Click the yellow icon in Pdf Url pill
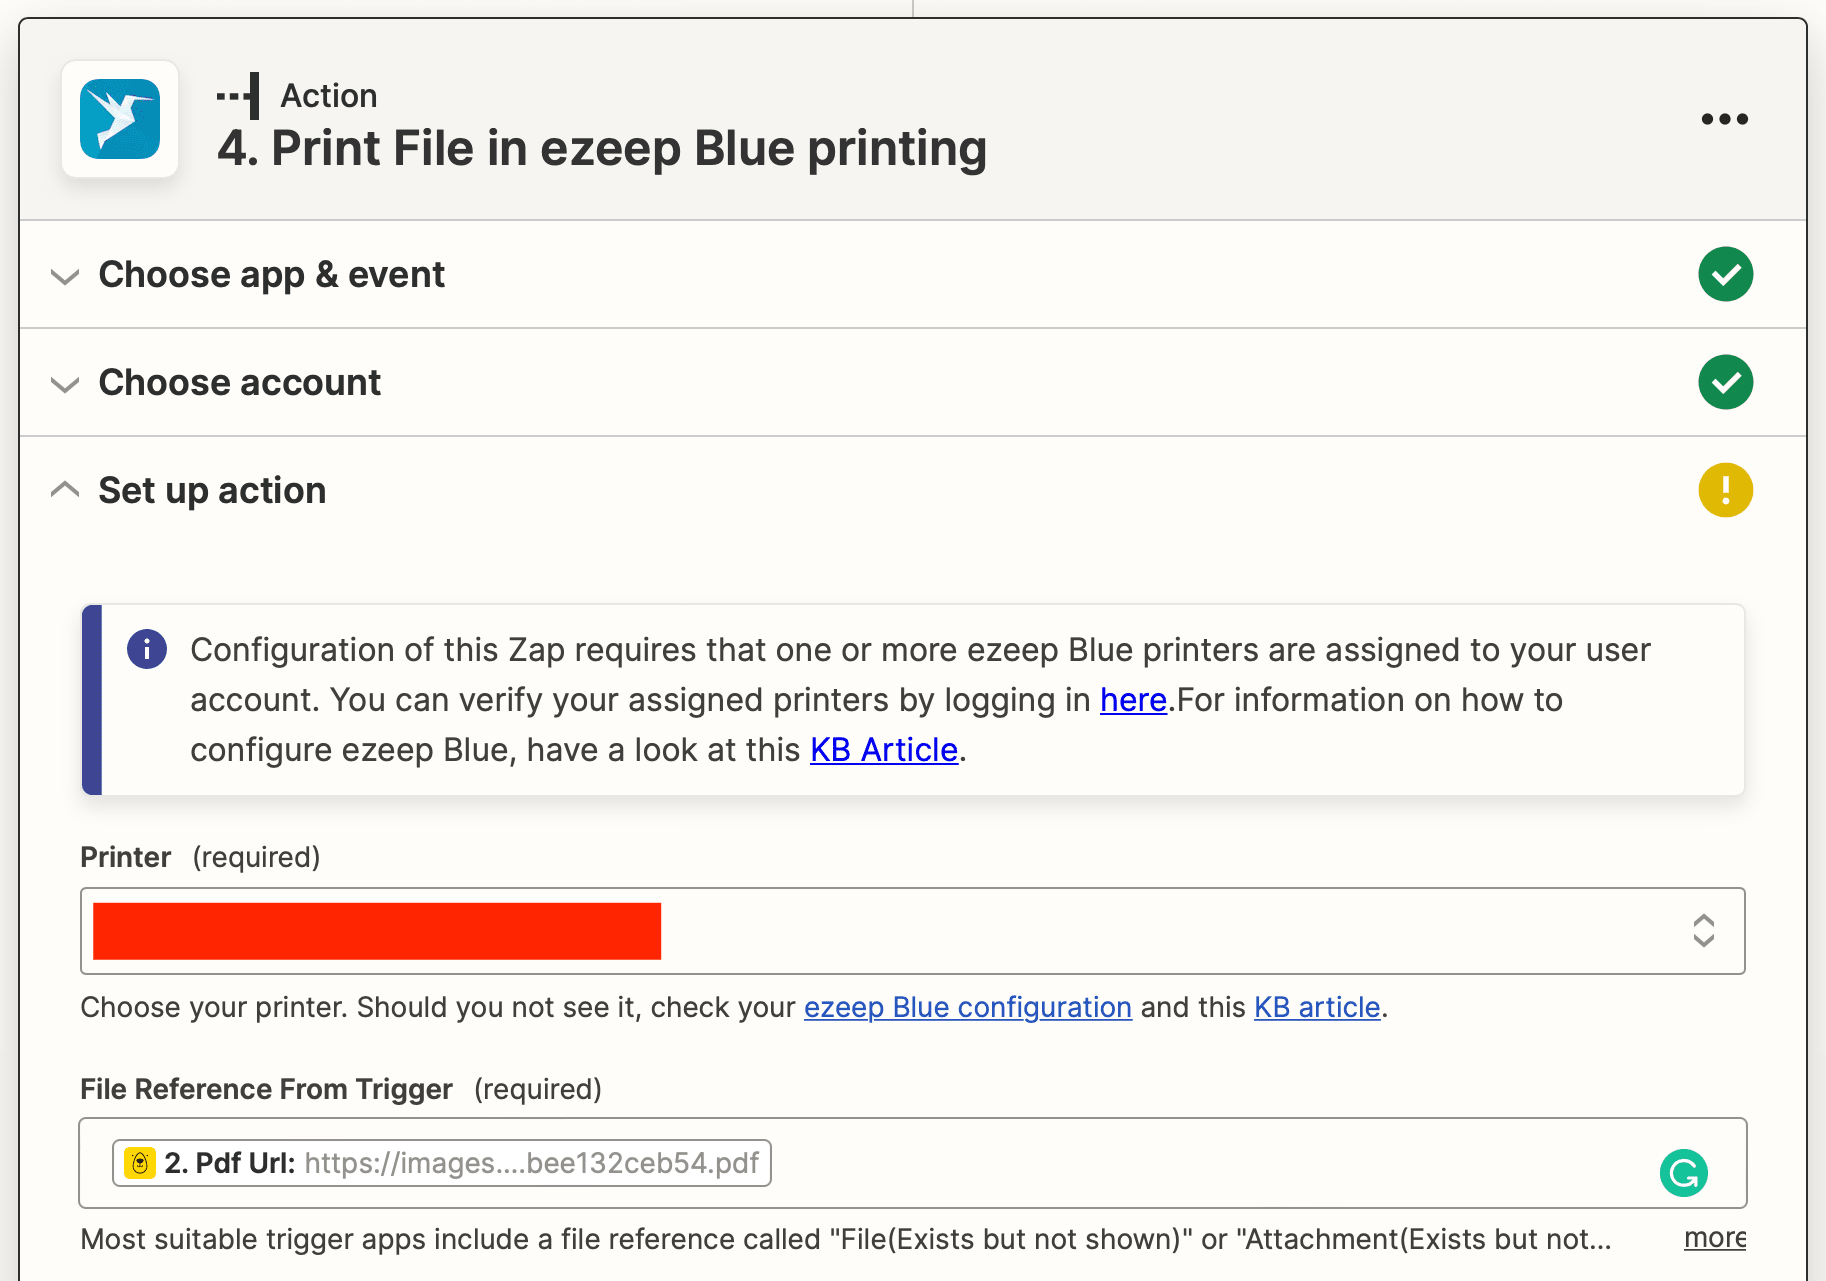This screenshot has width=1826, height=1281. [x=140, y=1163]
